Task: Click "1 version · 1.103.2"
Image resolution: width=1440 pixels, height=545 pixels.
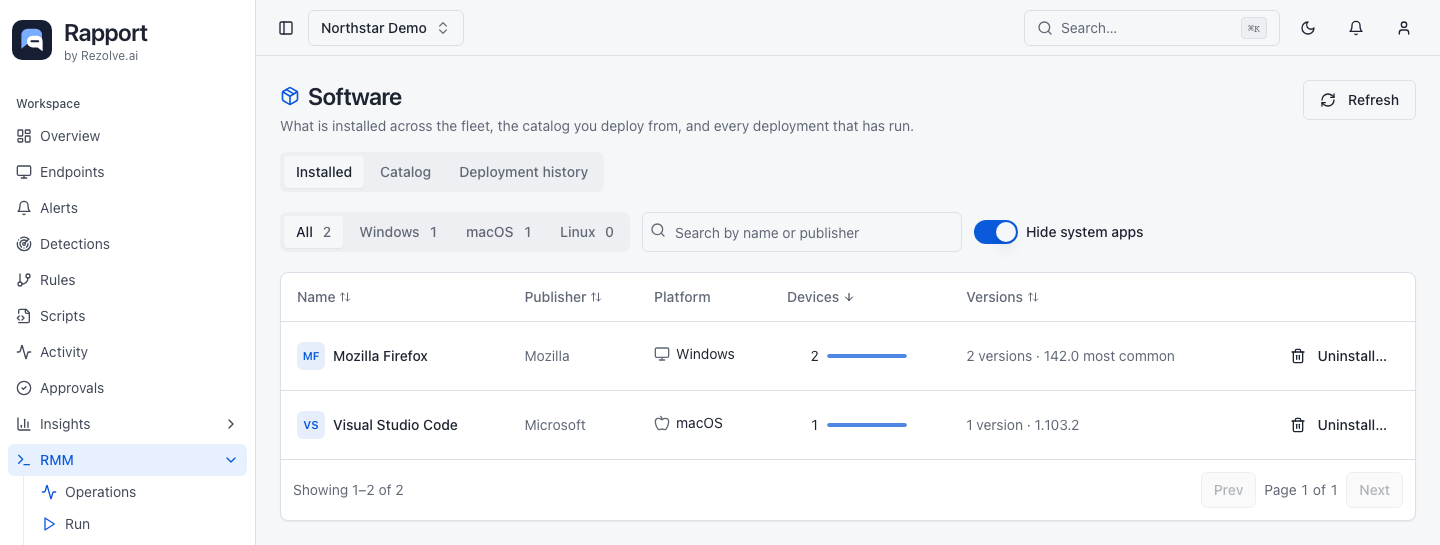Action: point(1022,425)
